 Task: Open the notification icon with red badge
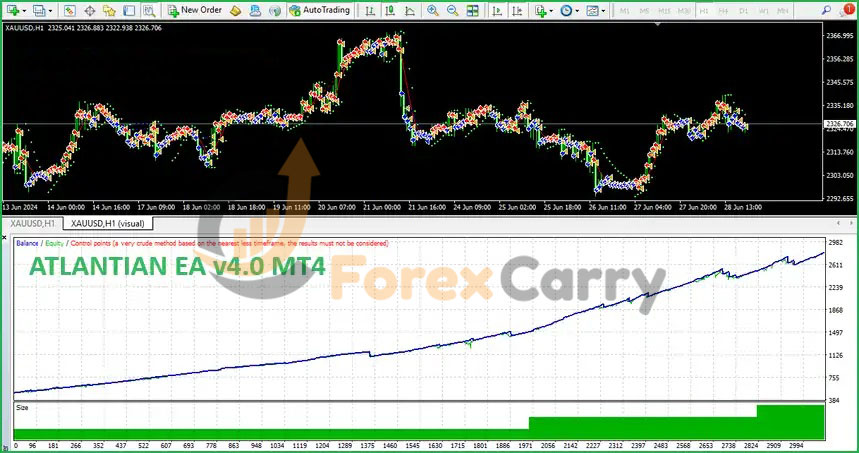pos(846,9)
